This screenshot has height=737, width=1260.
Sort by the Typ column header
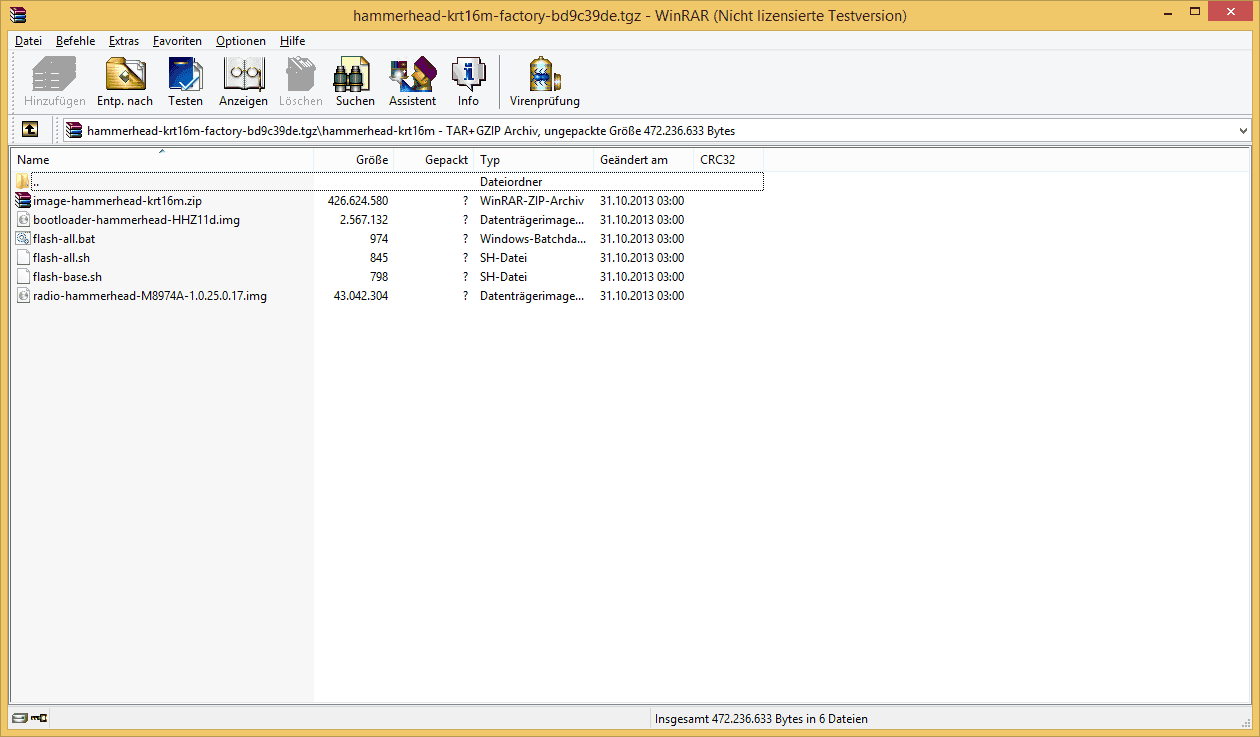click(534, 159)
